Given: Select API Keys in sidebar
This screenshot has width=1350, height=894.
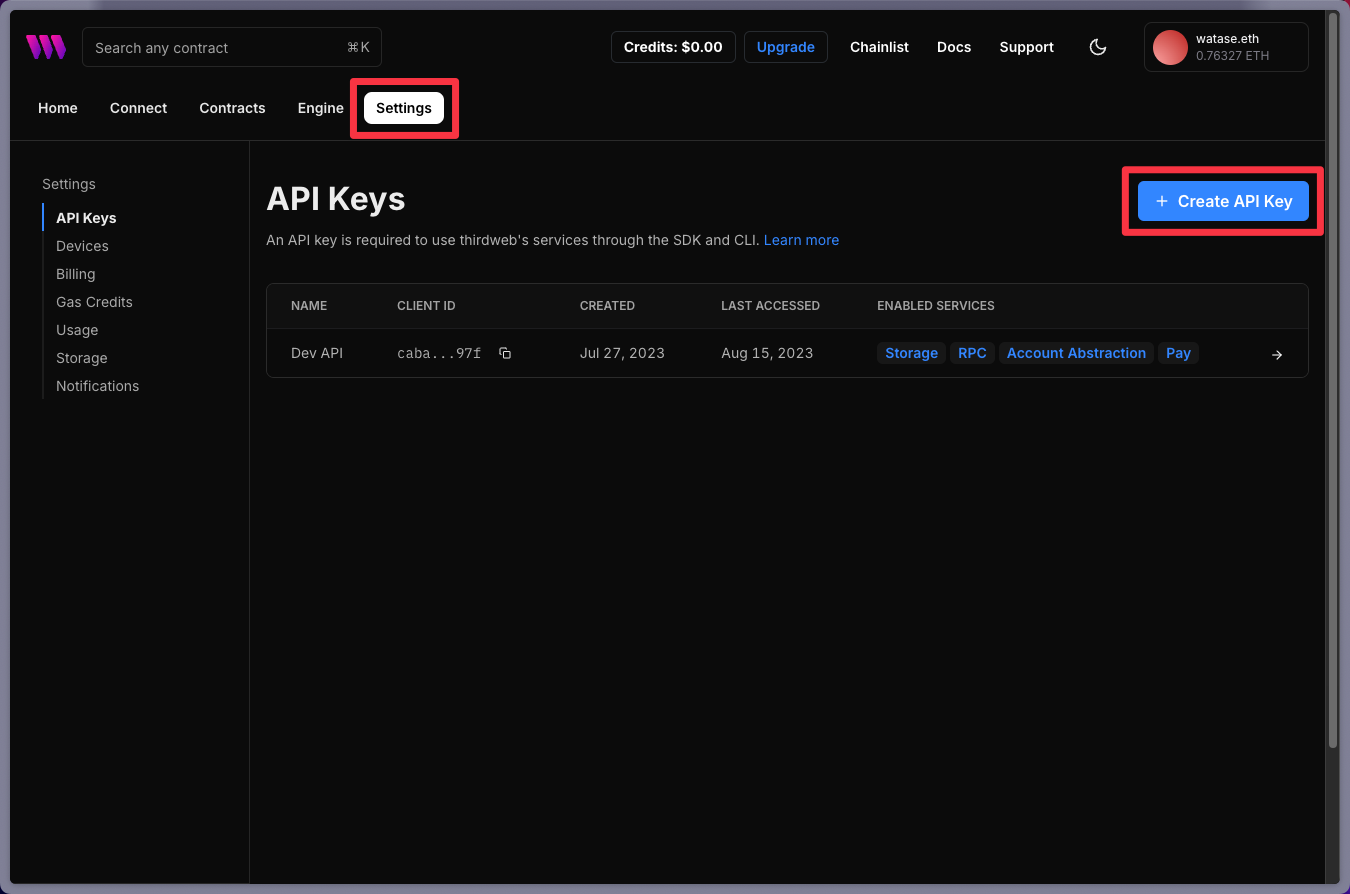Looking at the screenshot, I should [x=86, y=218].
